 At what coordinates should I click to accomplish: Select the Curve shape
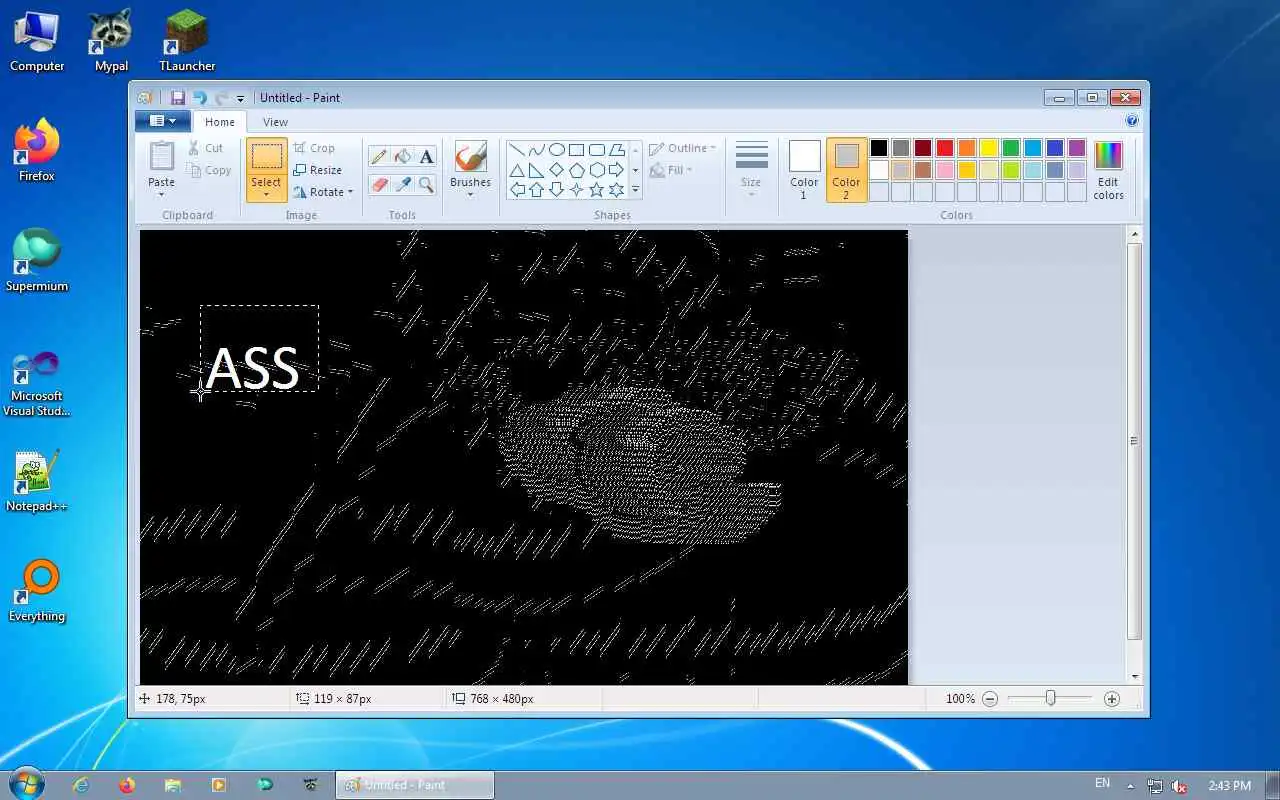pyautogui.click(x=537, y=150)
